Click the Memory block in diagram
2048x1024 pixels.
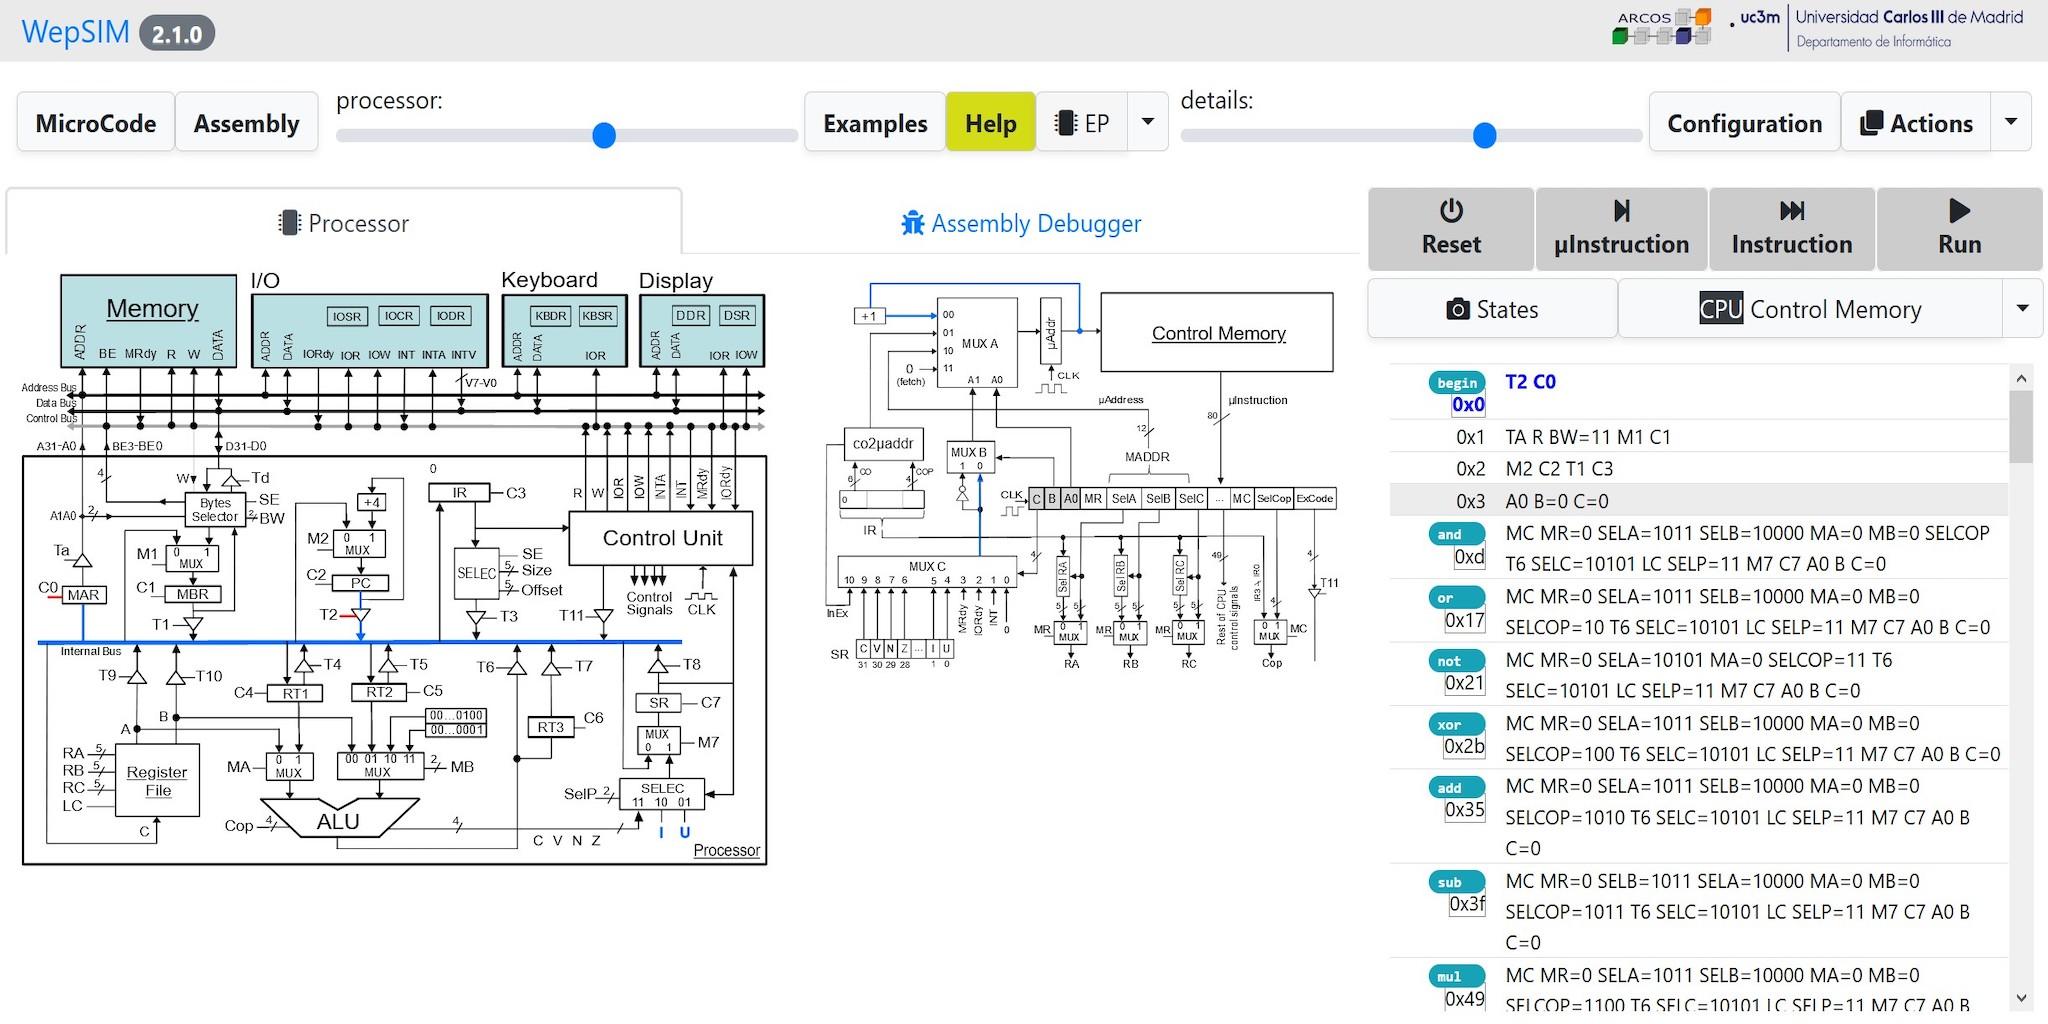coord(149,321)
